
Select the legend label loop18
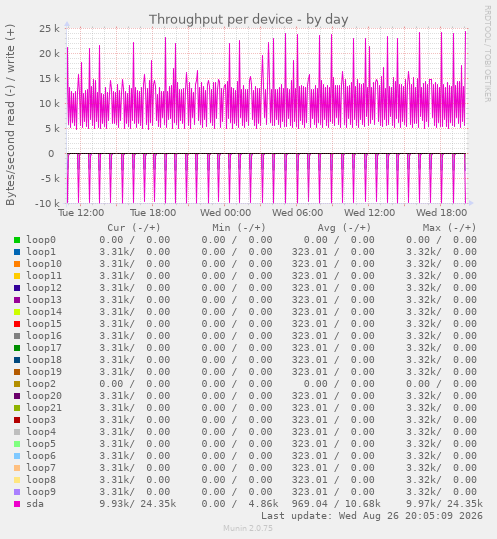44,360
